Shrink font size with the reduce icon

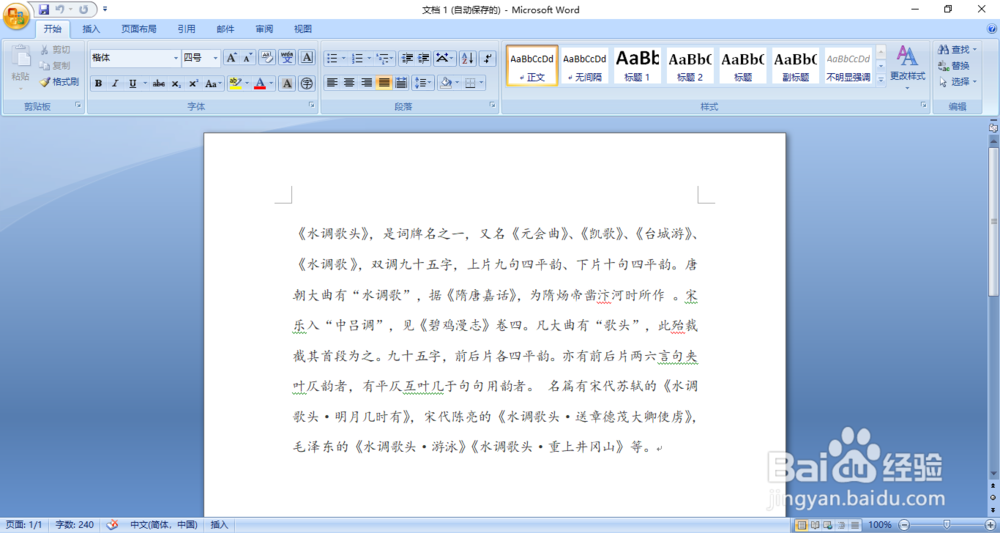(x=247, y=58)
